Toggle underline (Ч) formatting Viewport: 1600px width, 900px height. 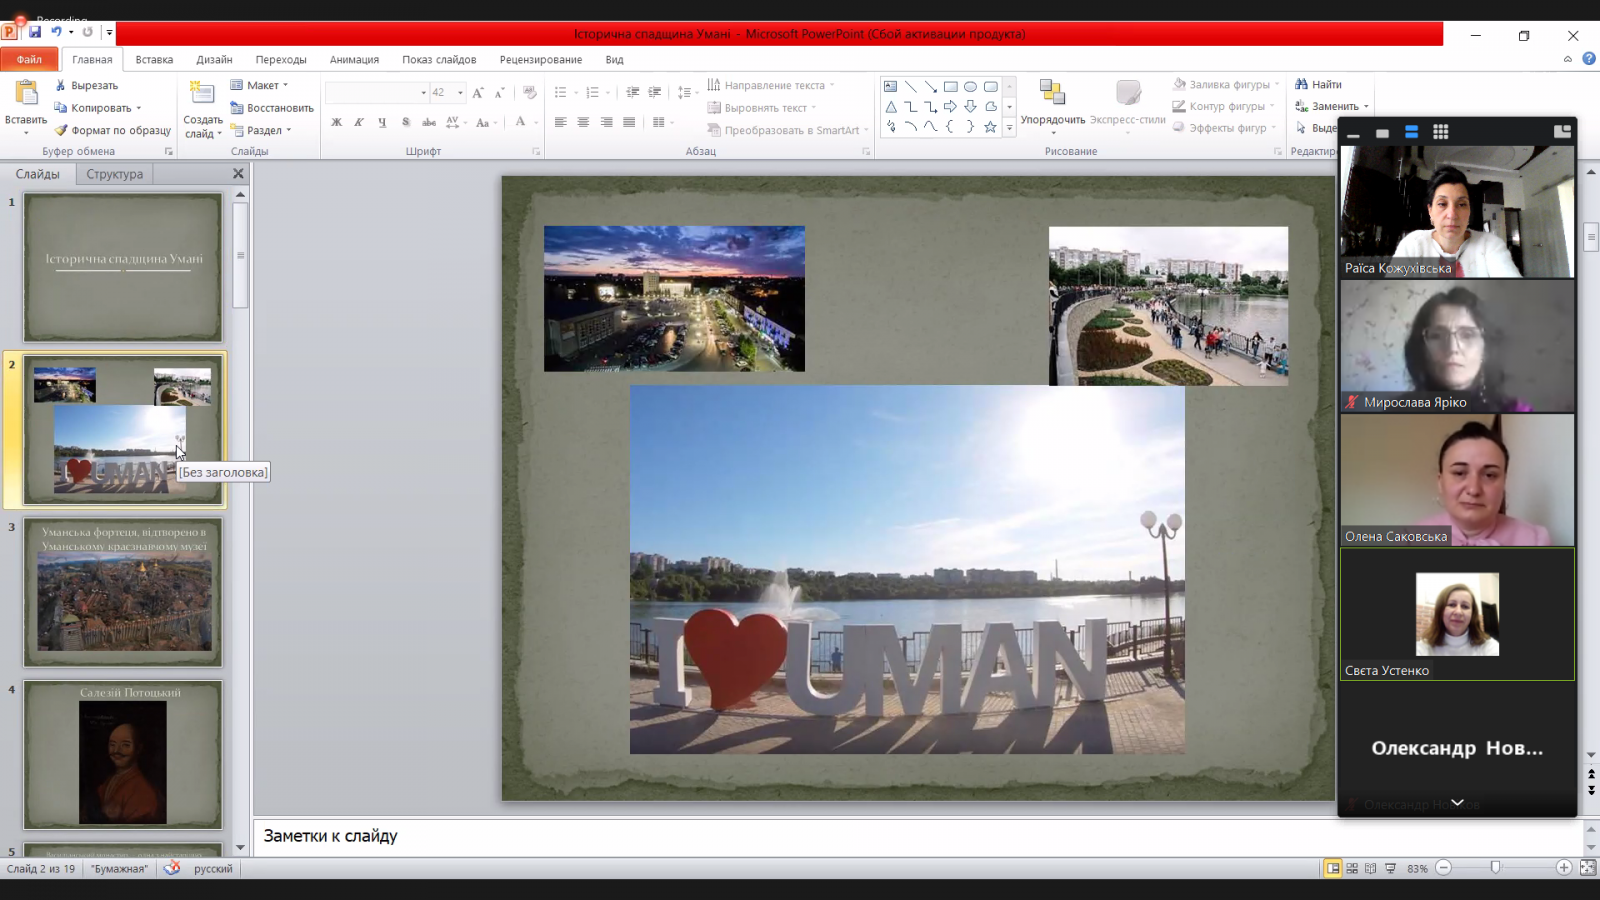[382, 122]
